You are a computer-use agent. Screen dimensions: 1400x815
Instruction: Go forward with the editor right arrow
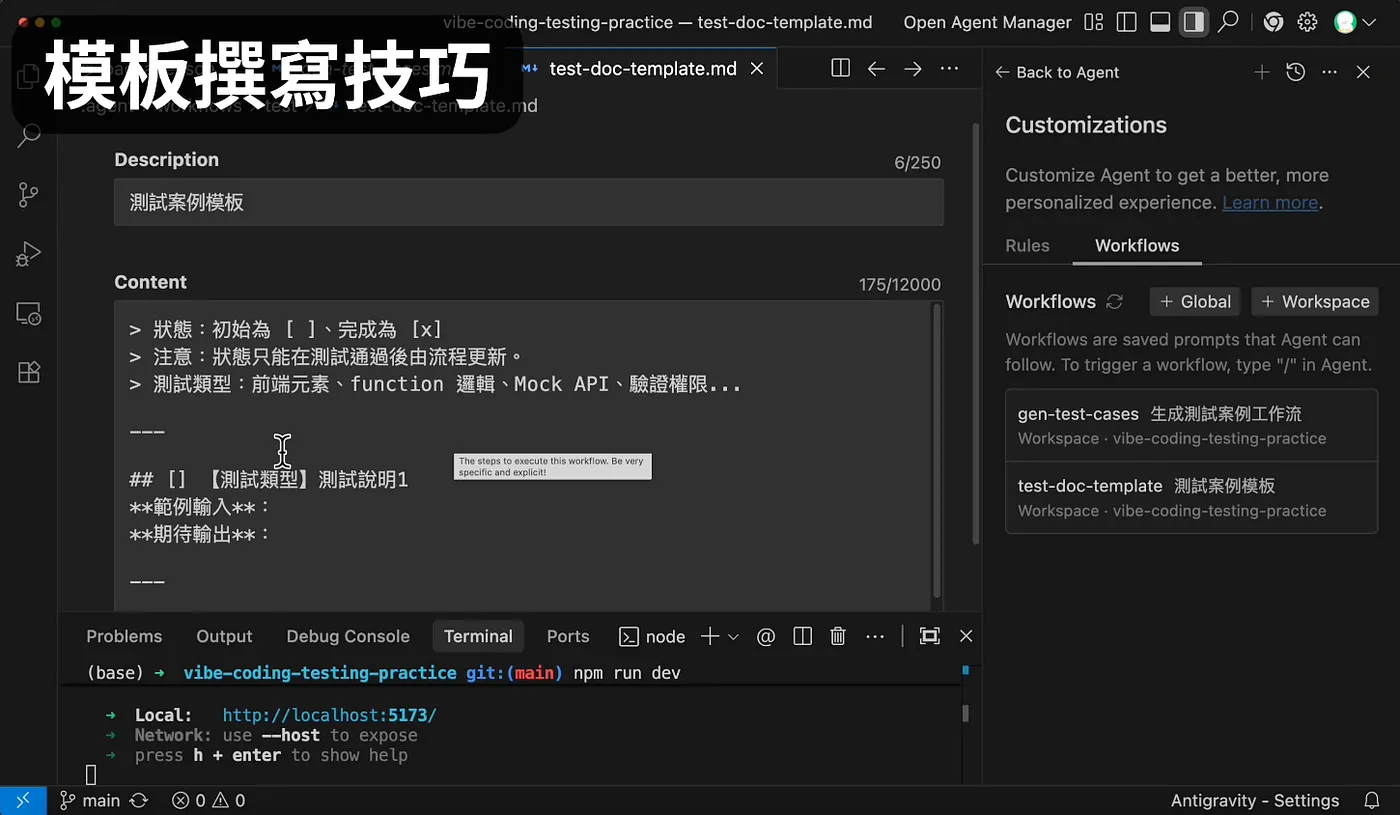click(913, 68)
